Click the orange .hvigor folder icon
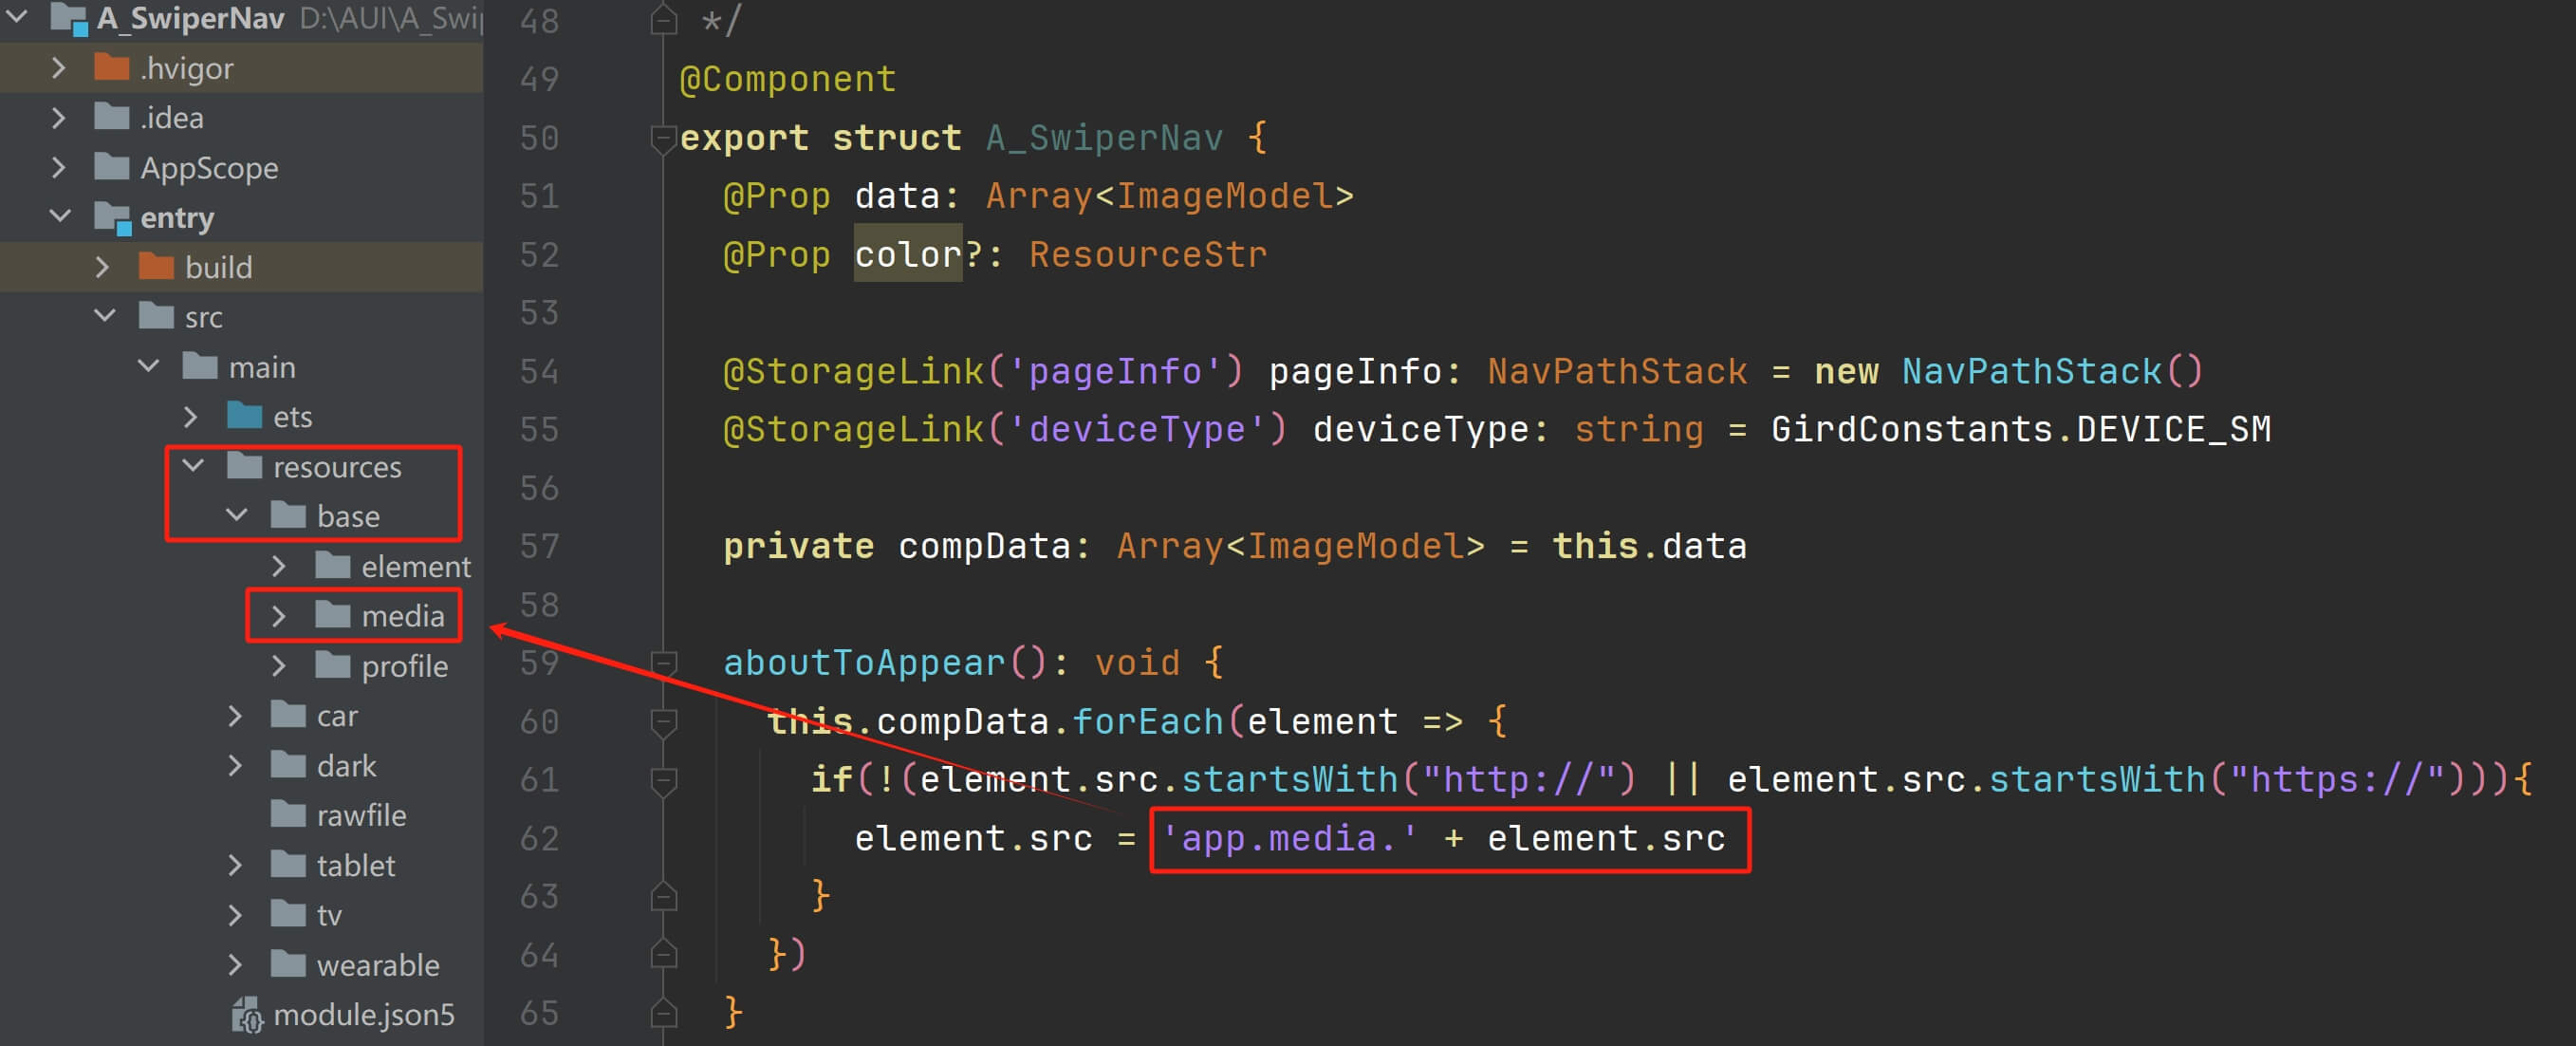This screenshot has width=2576, height=1046. (x=112, y=68)
